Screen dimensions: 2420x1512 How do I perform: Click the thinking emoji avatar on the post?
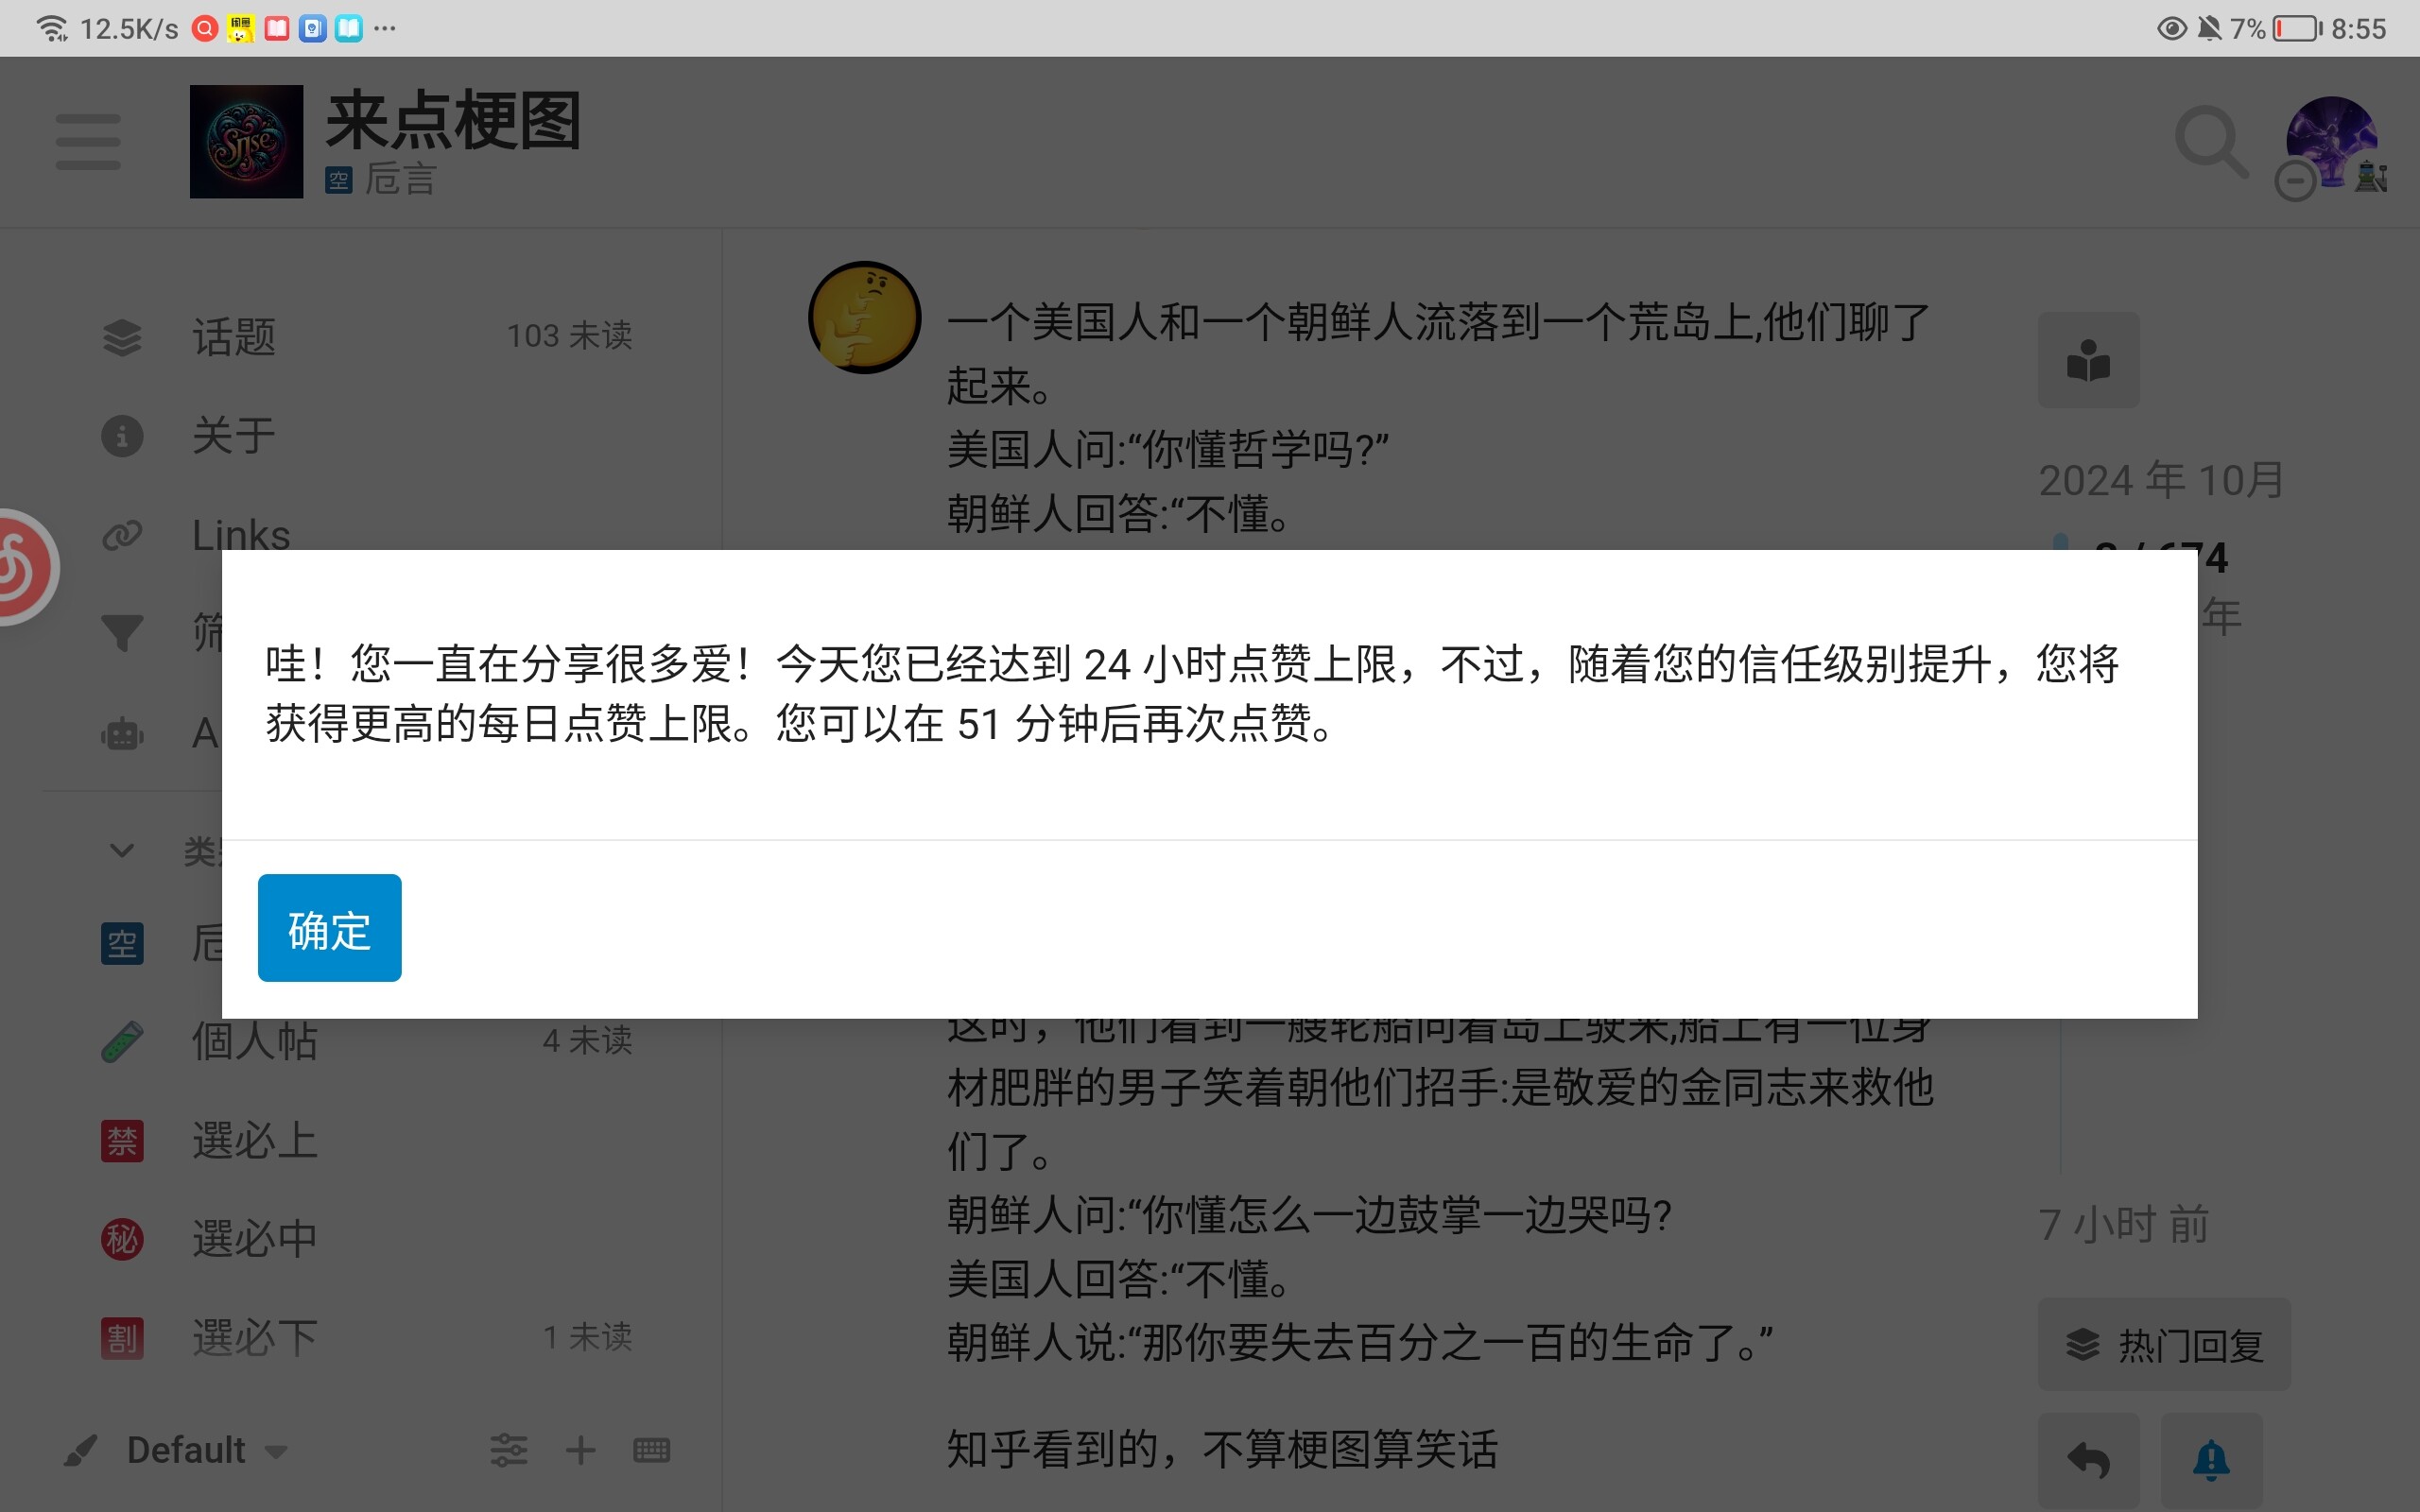pos(864,316)
